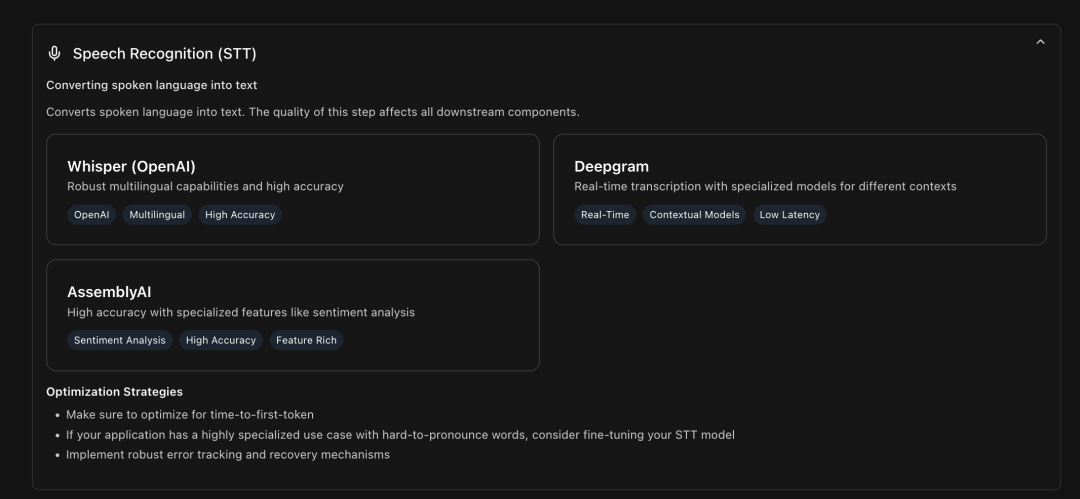Click the microphone icon beside Speech Recognition
Screen dimensions: 1080x499
pos(54,54)
